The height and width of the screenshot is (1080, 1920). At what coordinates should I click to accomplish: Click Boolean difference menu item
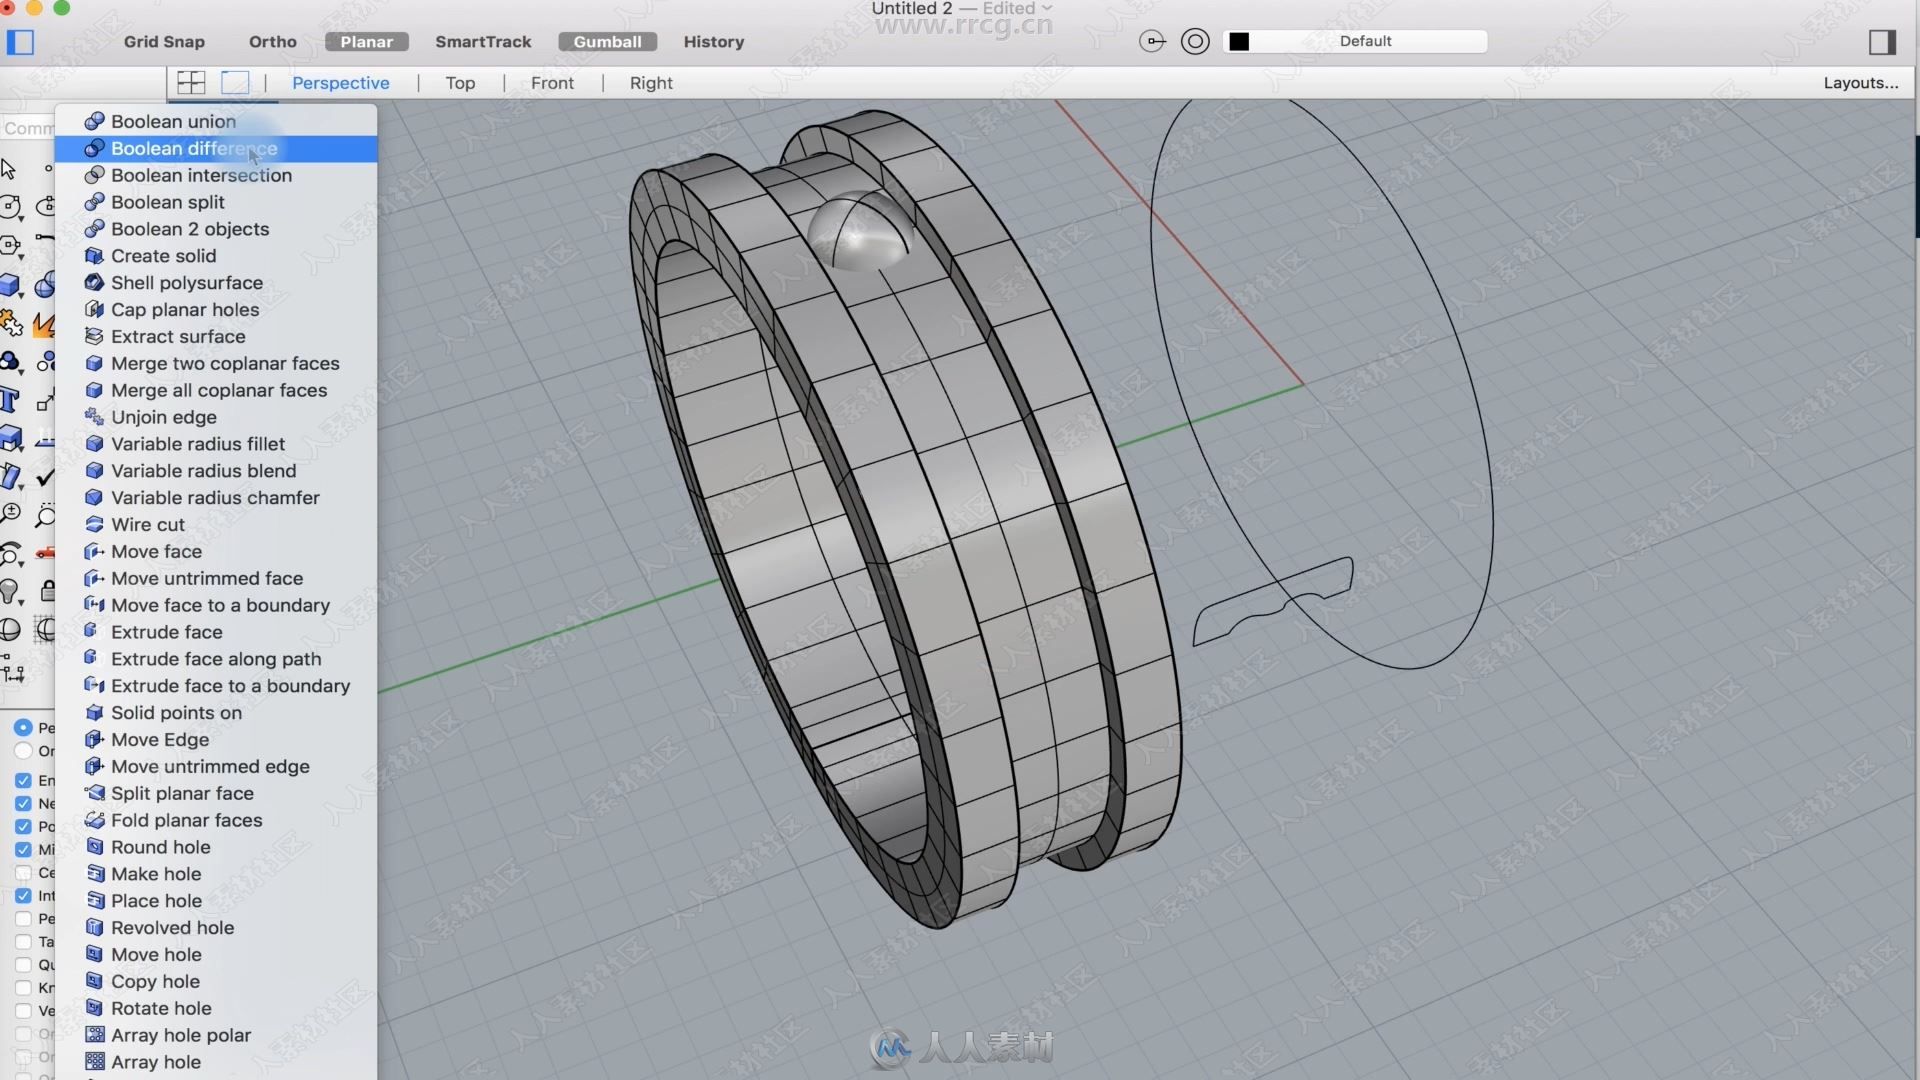click(x=194, y=148)
